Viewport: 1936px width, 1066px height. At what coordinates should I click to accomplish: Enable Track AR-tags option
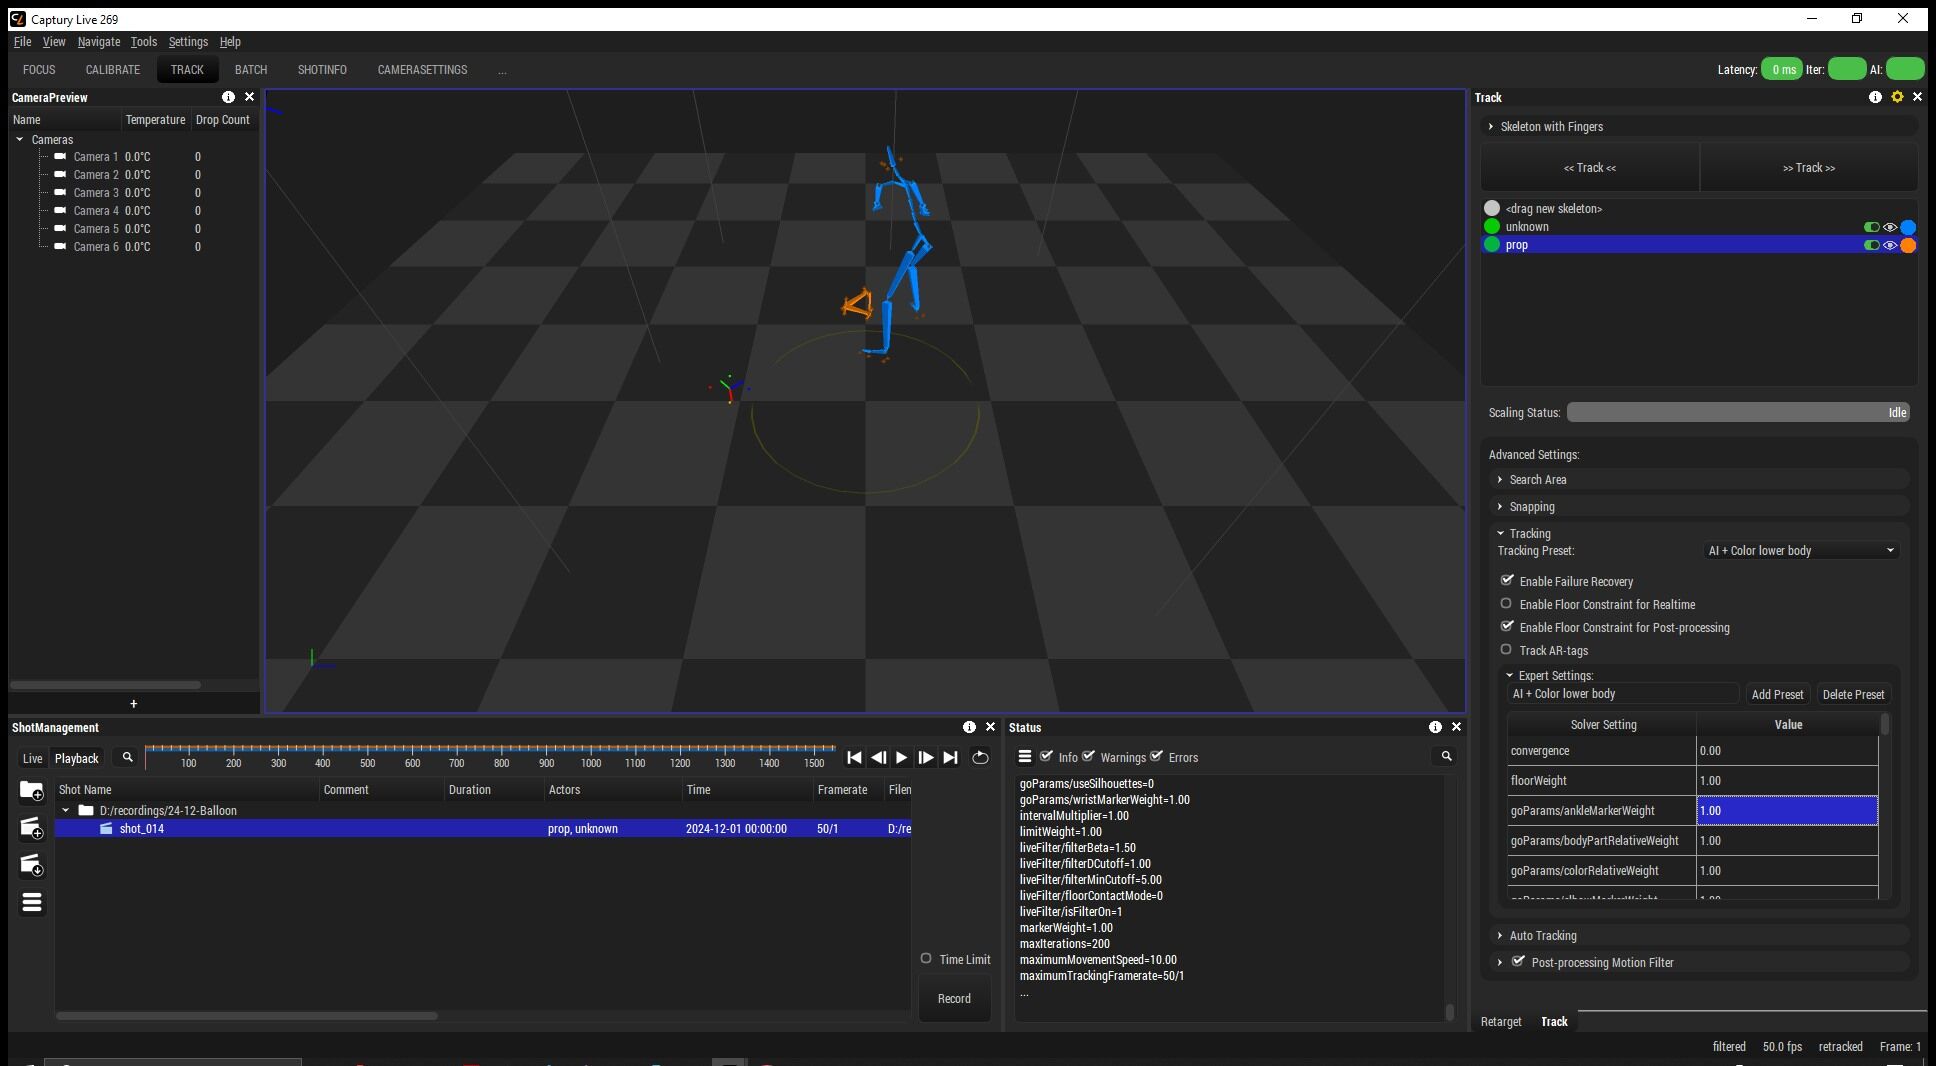1506,650
